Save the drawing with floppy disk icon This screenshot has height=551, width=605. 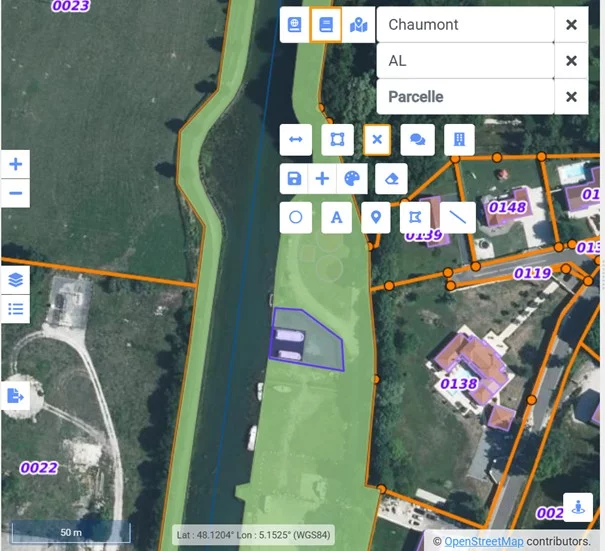point(294,178)
